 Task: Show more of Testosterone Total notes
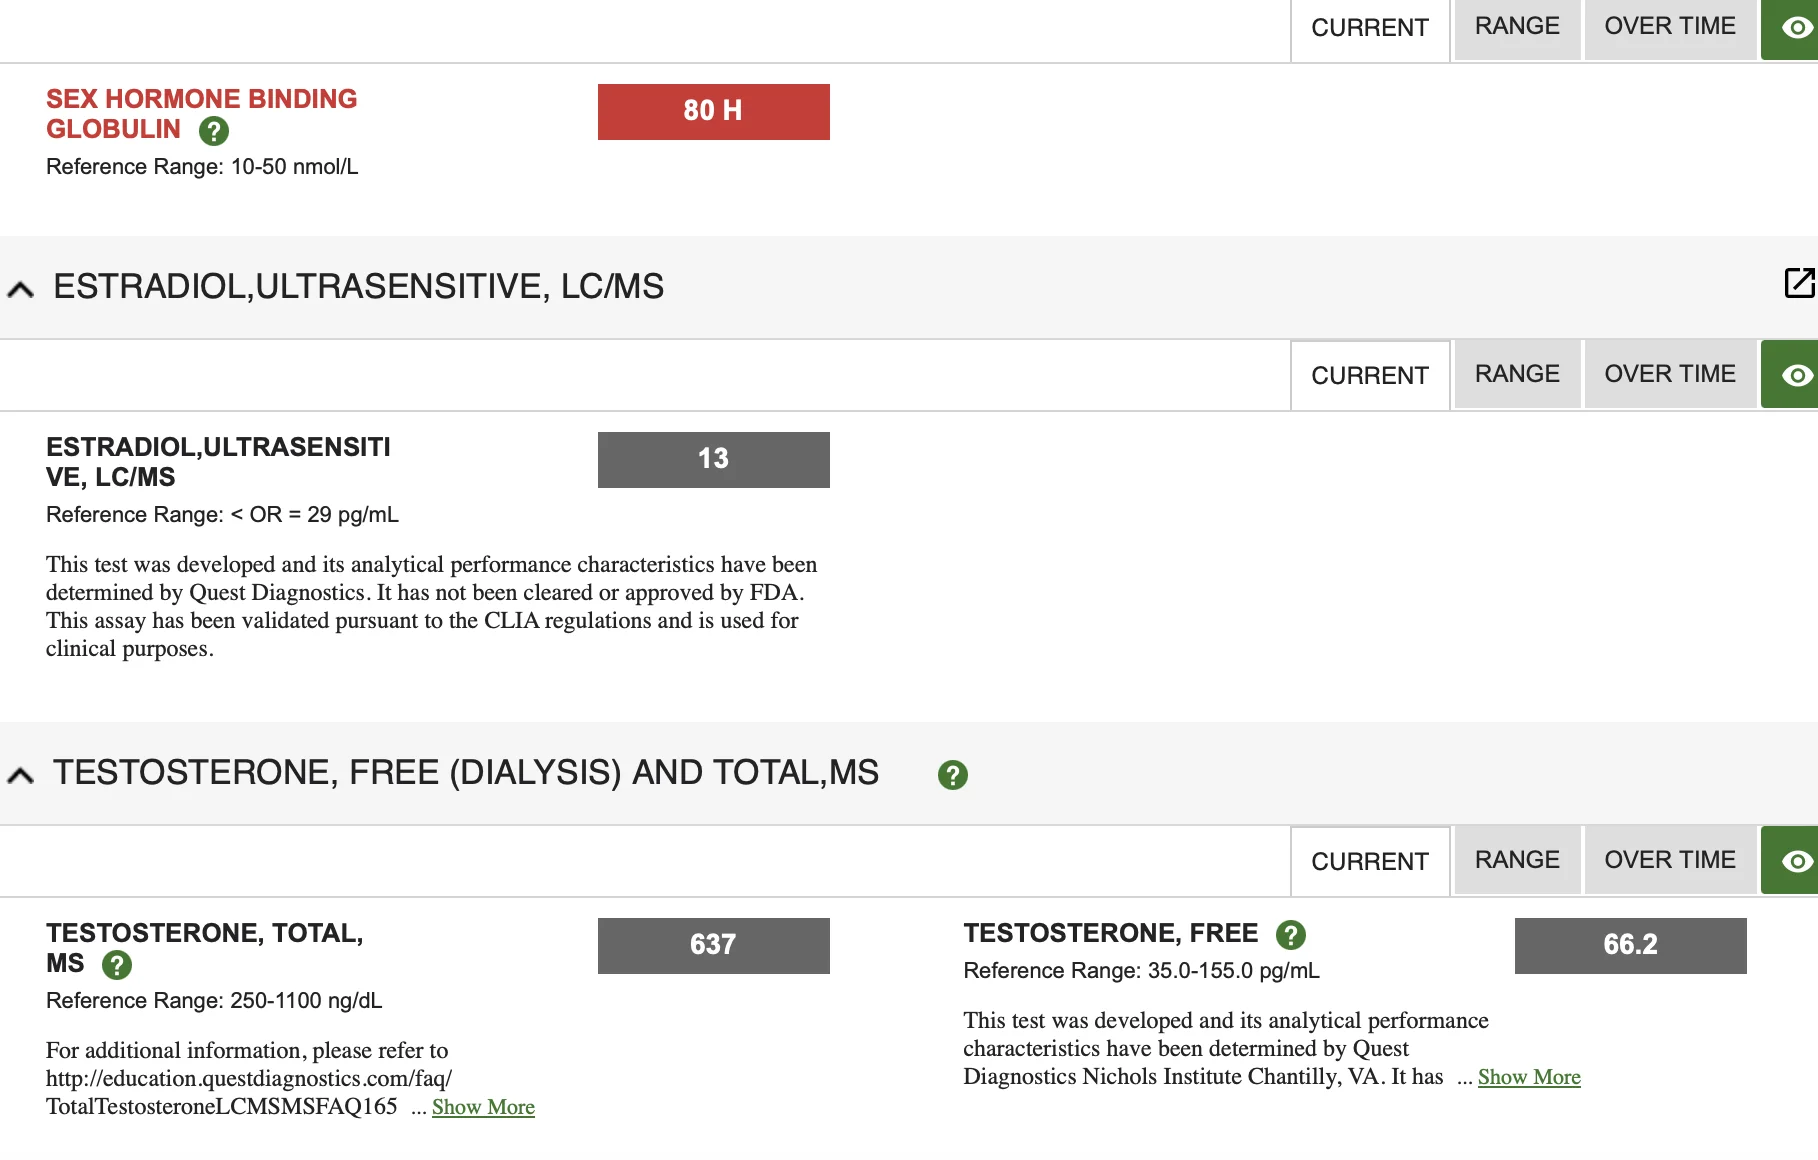pos(483,1107)
